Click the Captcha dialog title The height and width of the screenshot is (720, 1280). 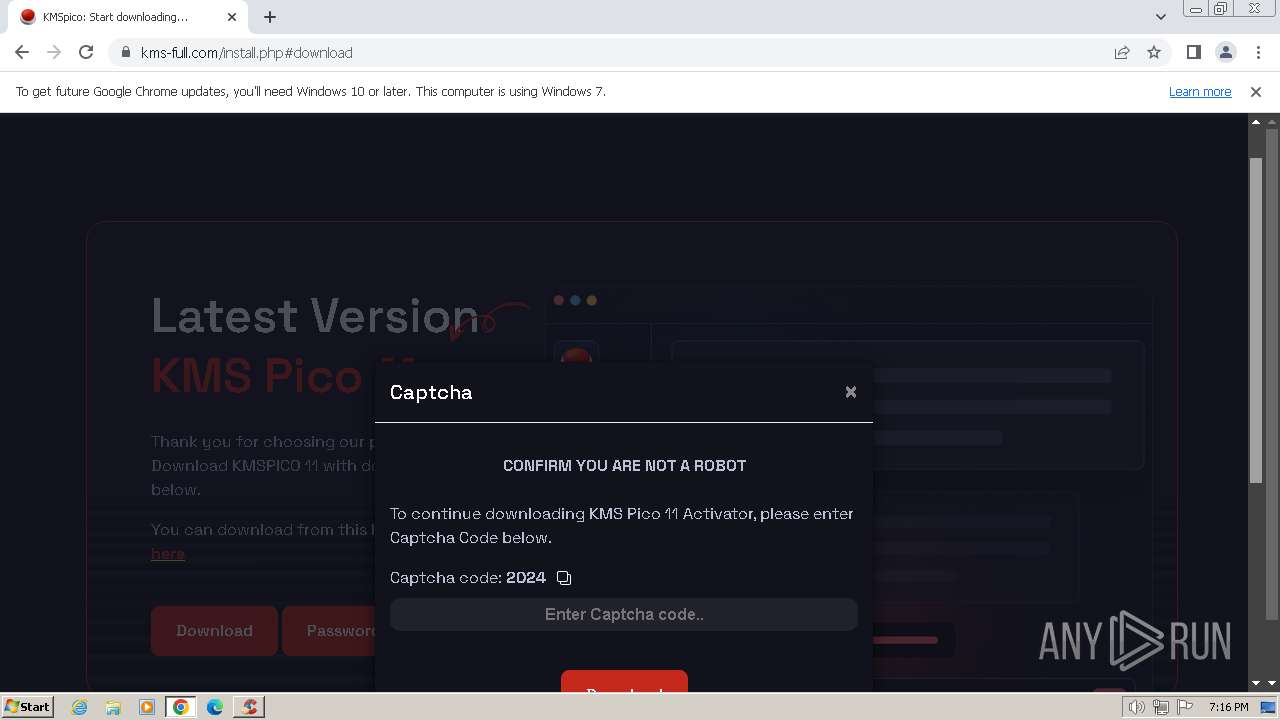[x=431, y=392]
